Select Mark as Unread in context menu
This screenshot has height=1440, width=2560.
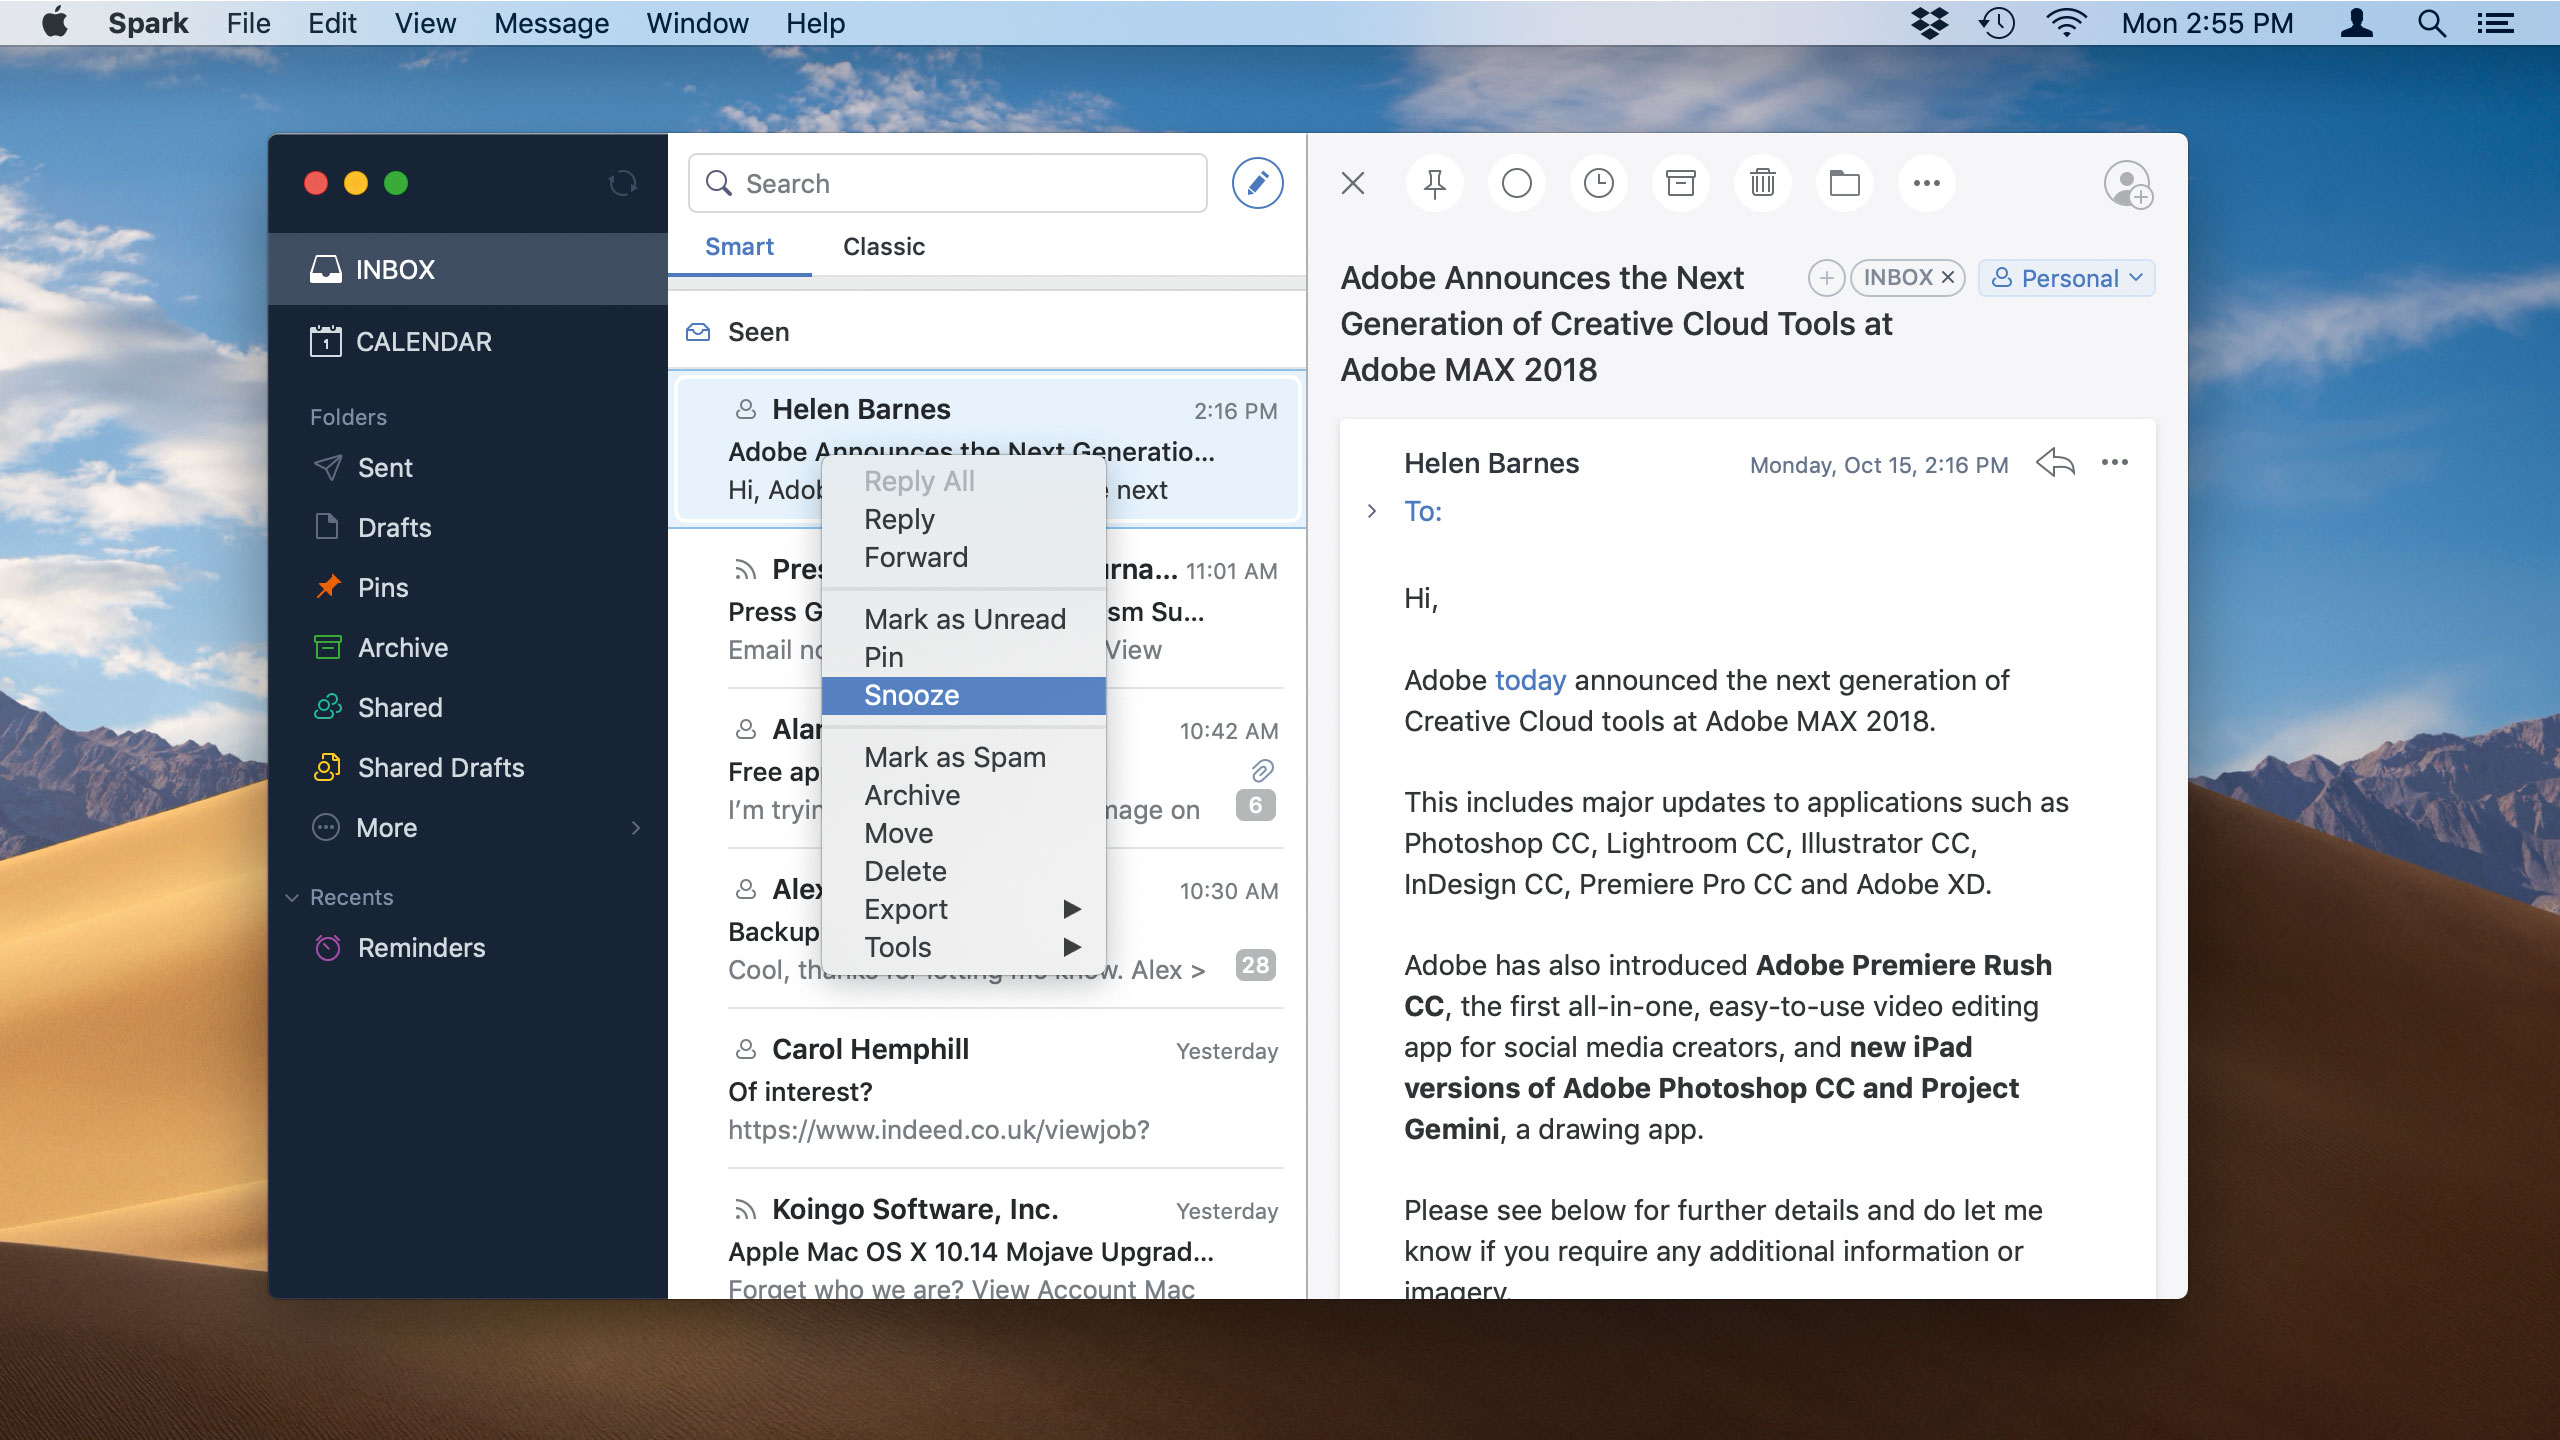(964, 619)
